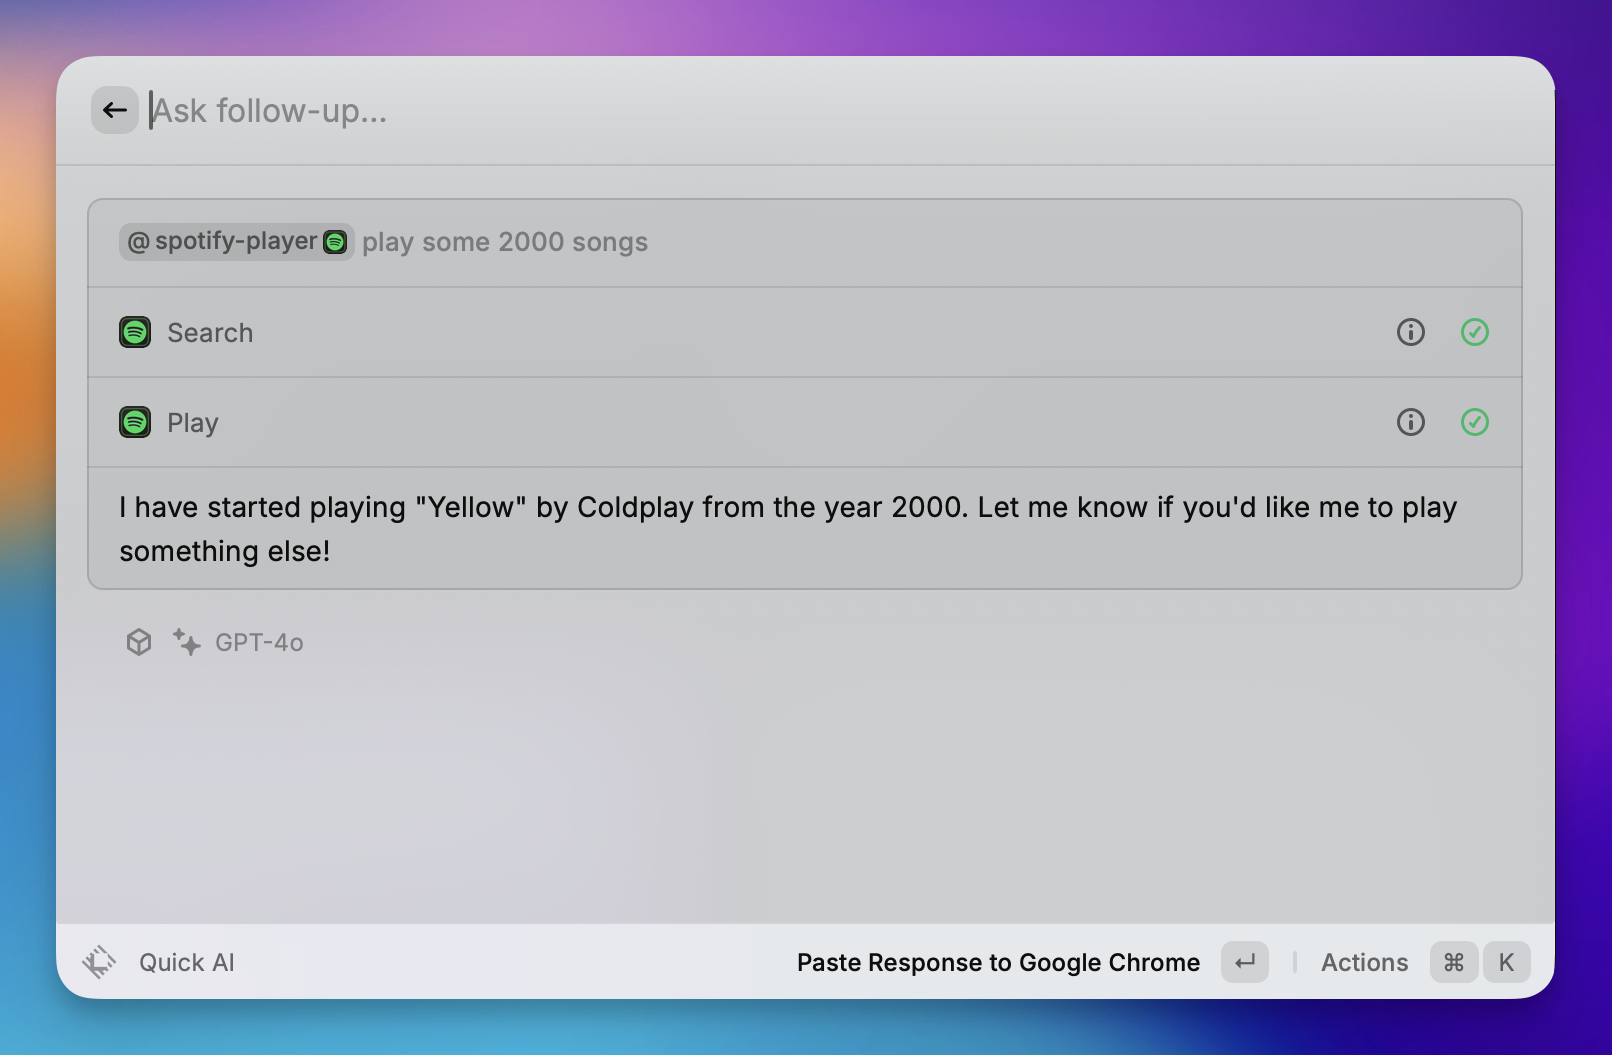Open the GPT-4o model selector
1612x1055 pixels.
[x=259, y=643]
